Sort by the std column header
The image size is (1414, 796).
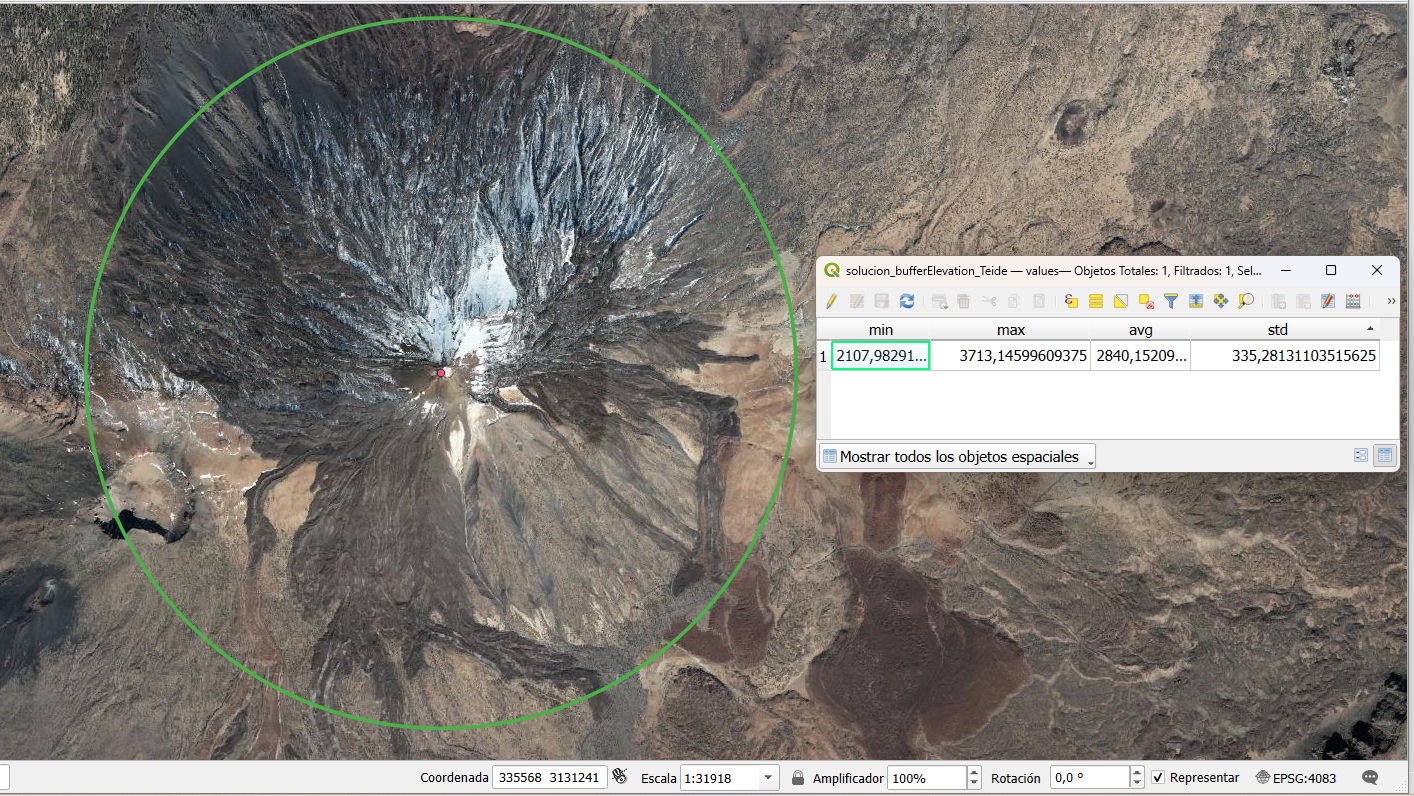[1285, 330]
